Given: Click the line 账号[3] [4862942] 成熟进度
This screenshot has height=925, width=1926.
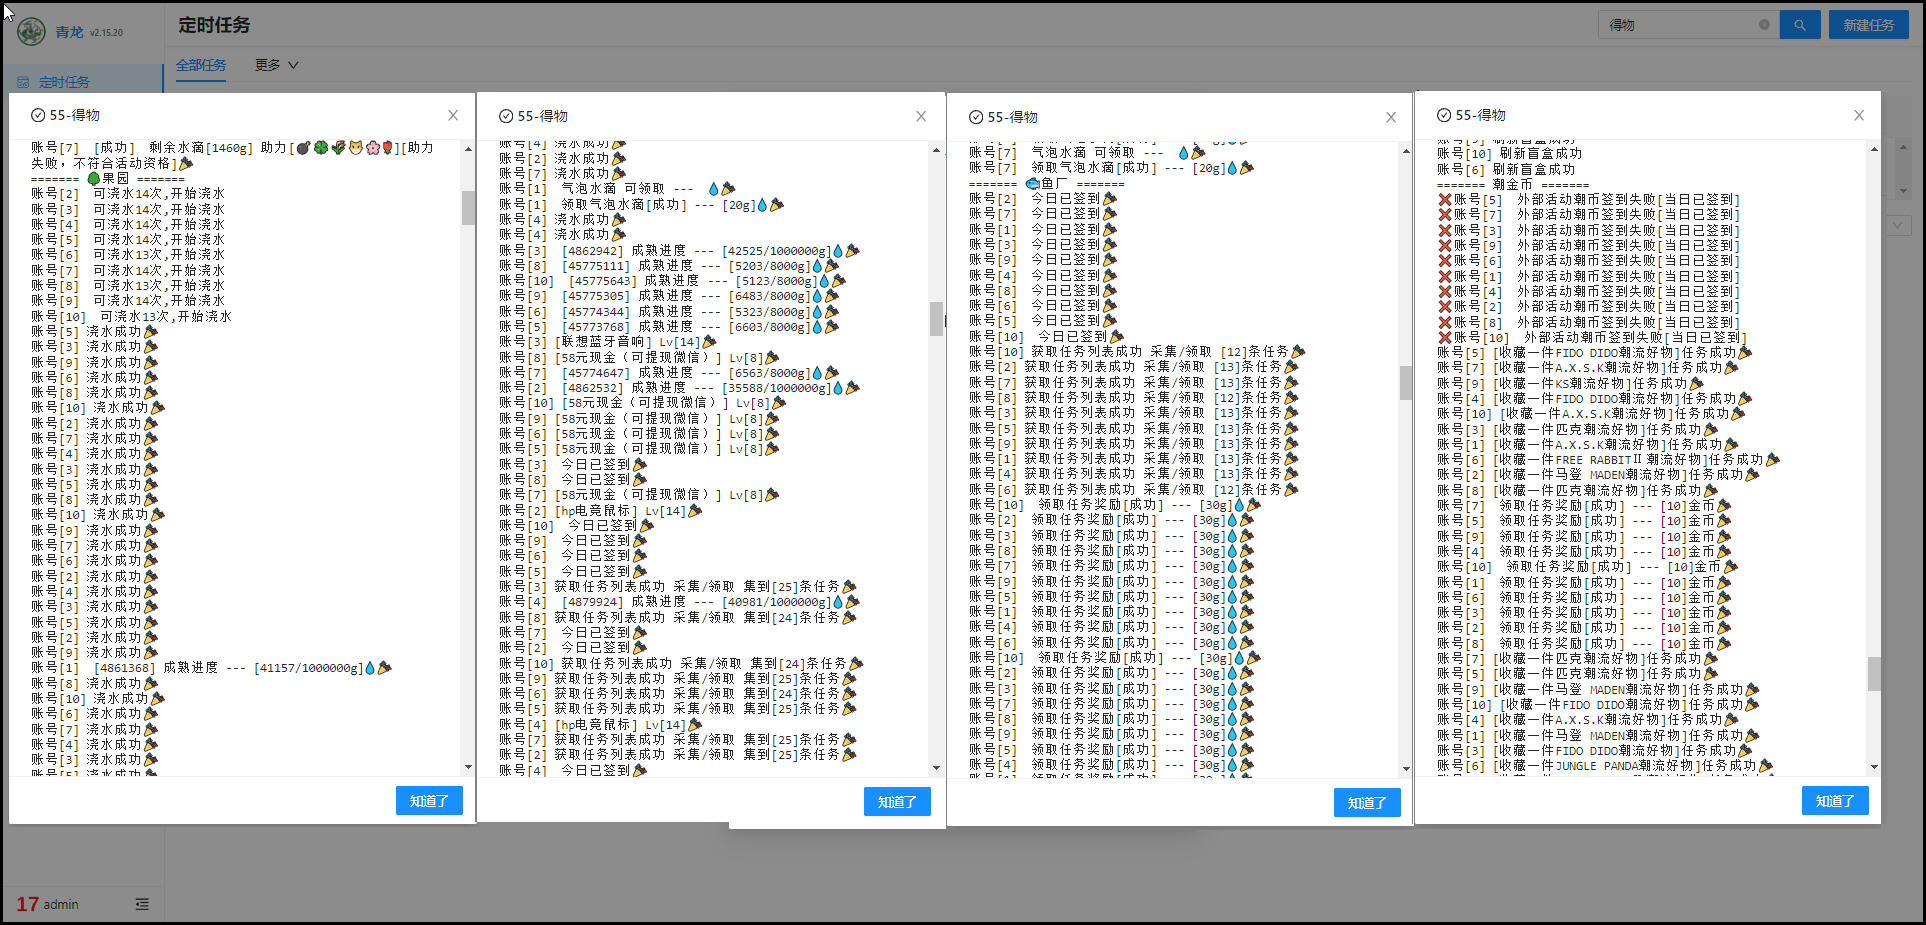Looking at the screenshot, I should click(679, 251).
